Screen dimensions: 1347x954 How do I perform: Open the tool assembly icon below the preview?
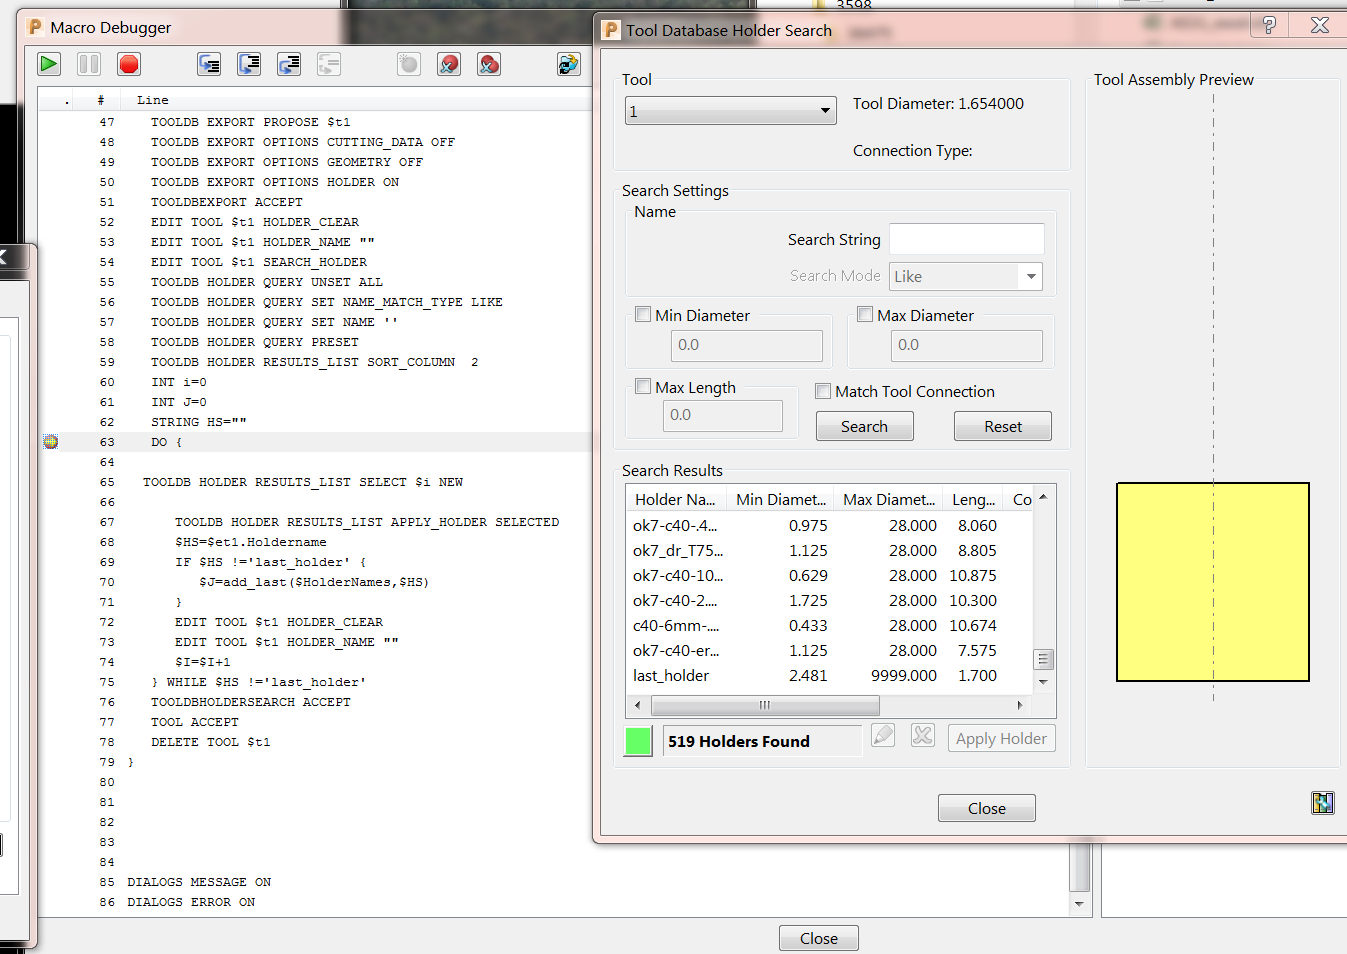(x=1322, y=802)
